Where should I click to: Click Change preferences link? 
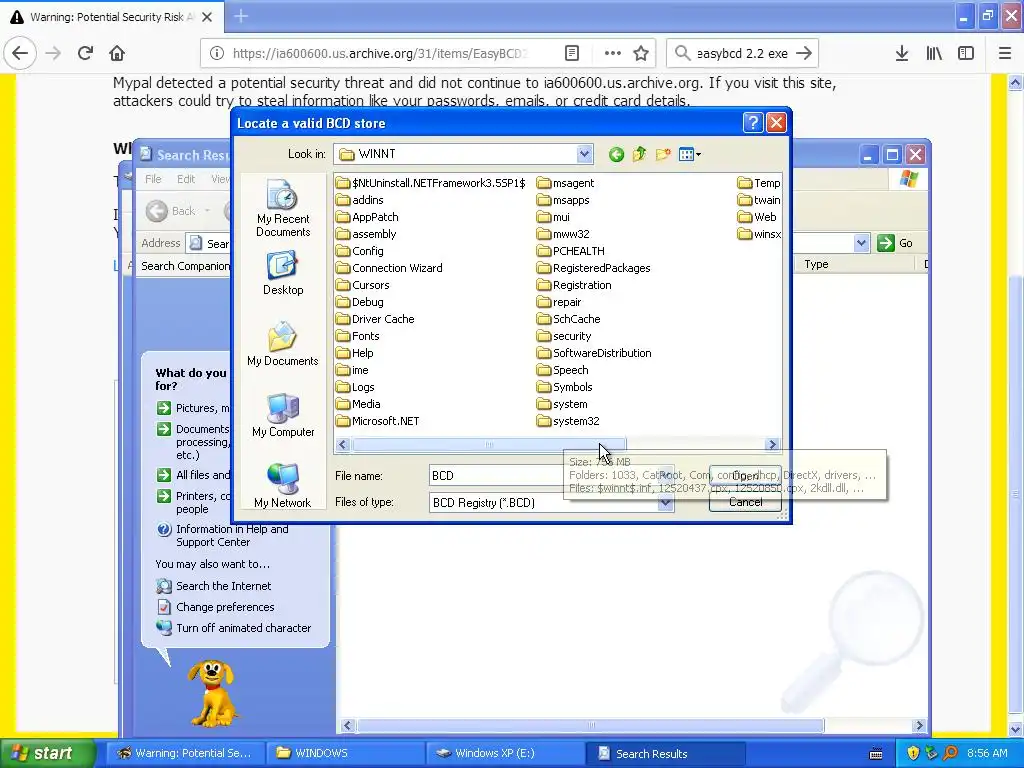point(225,607)
